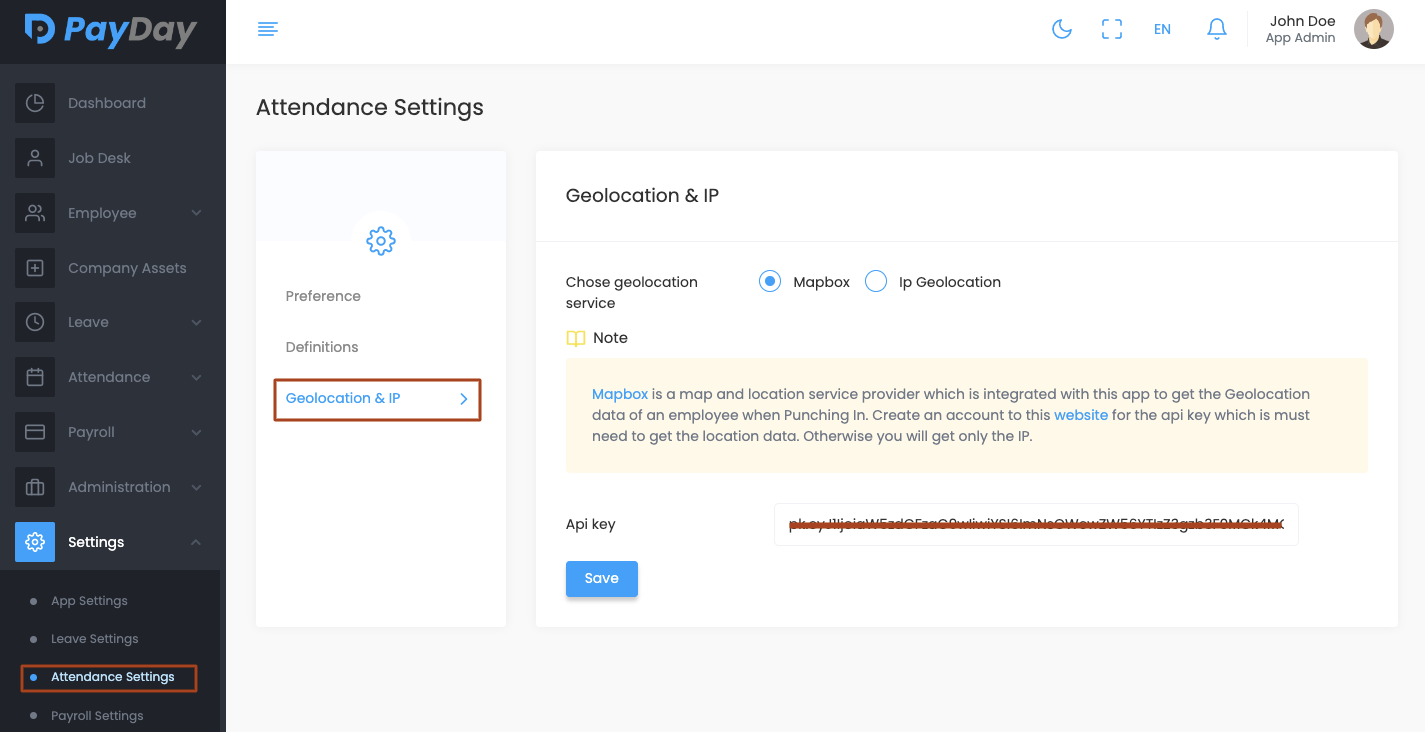Viewport: 1425px width, 732px height.
Task: Enter fullscreen mode using frame icon
Action: tap(1111, 29)
